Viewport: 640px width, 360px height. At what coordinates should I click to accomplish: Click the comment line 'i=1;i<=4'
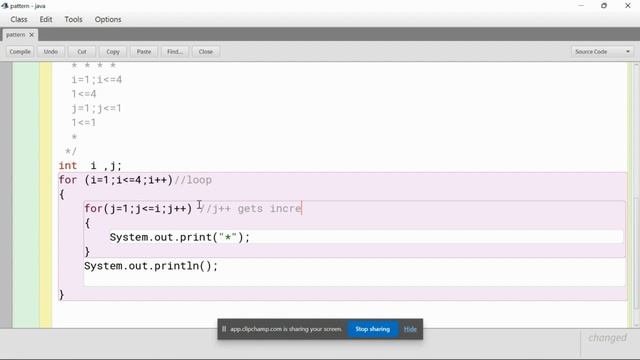coord(96,80)
